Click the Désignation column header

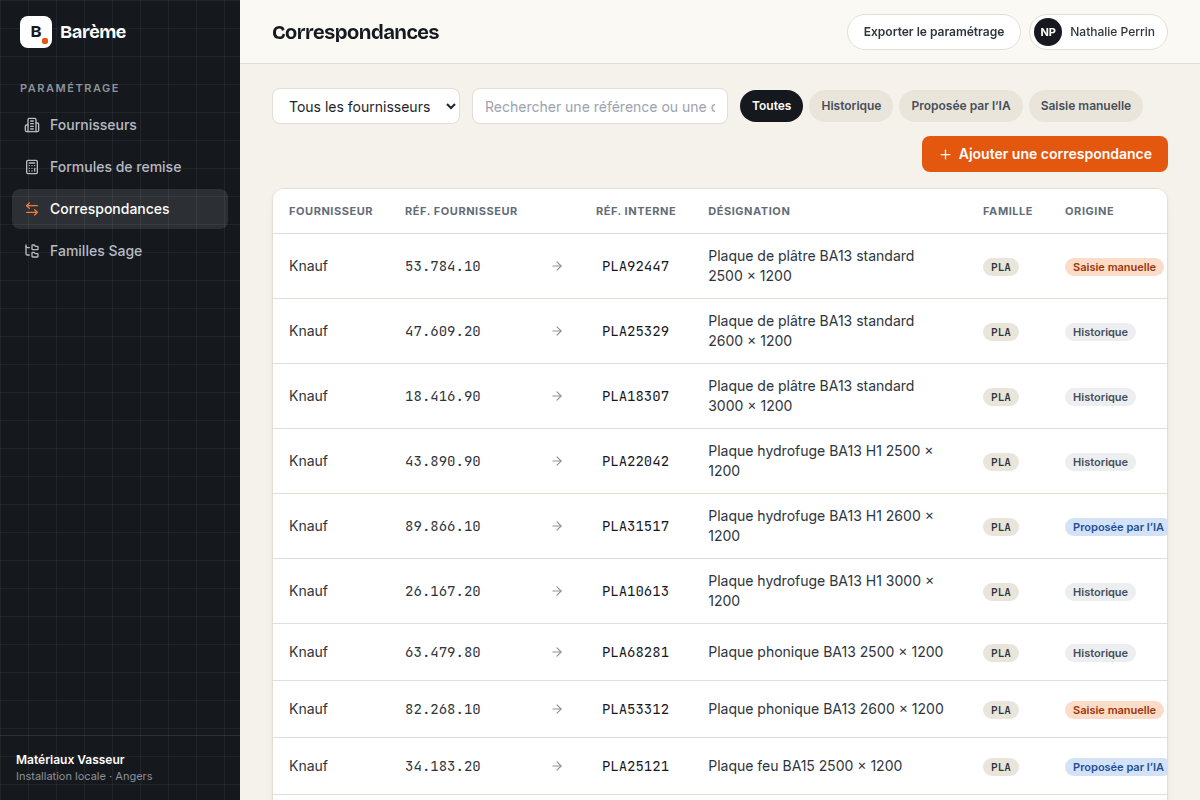pos(749,211)
